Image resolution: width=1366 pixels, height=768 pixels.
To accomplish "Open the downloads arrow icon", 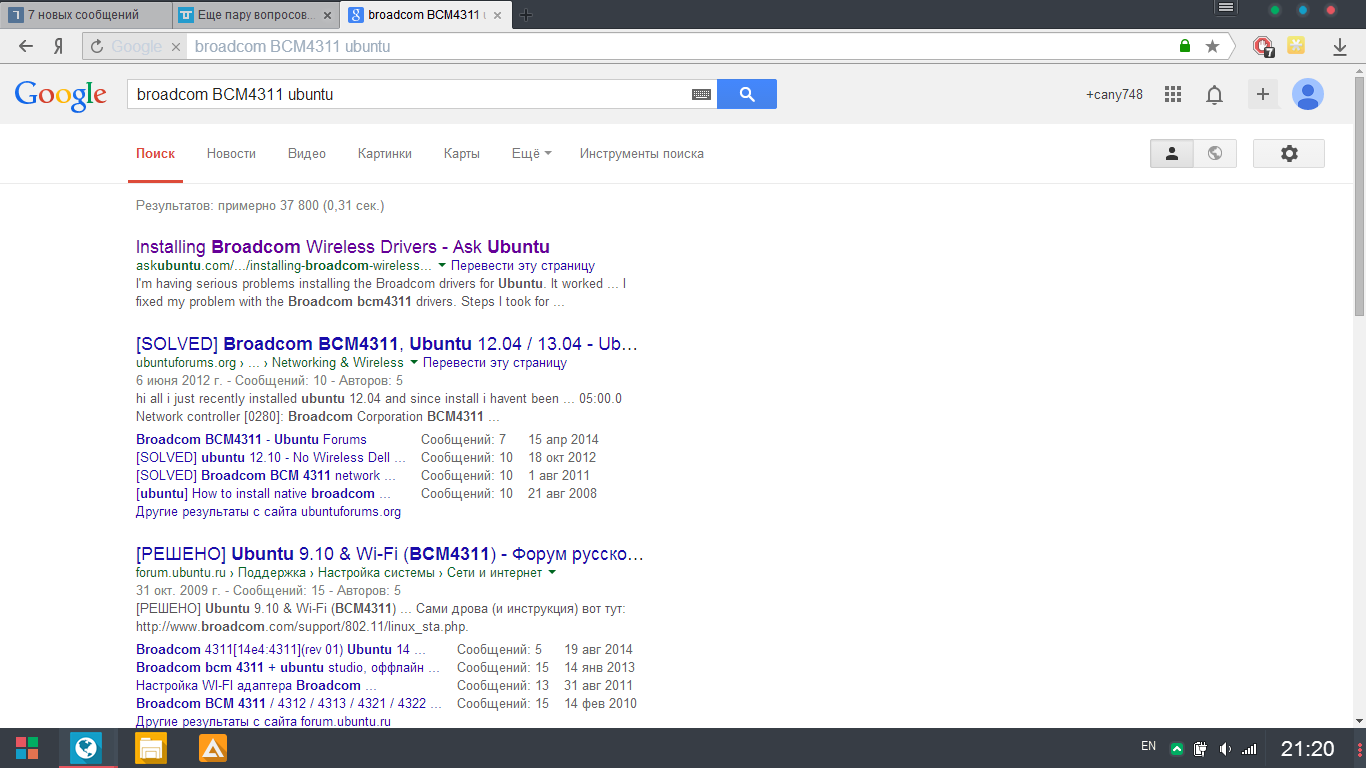I will tap(1340, 46).
